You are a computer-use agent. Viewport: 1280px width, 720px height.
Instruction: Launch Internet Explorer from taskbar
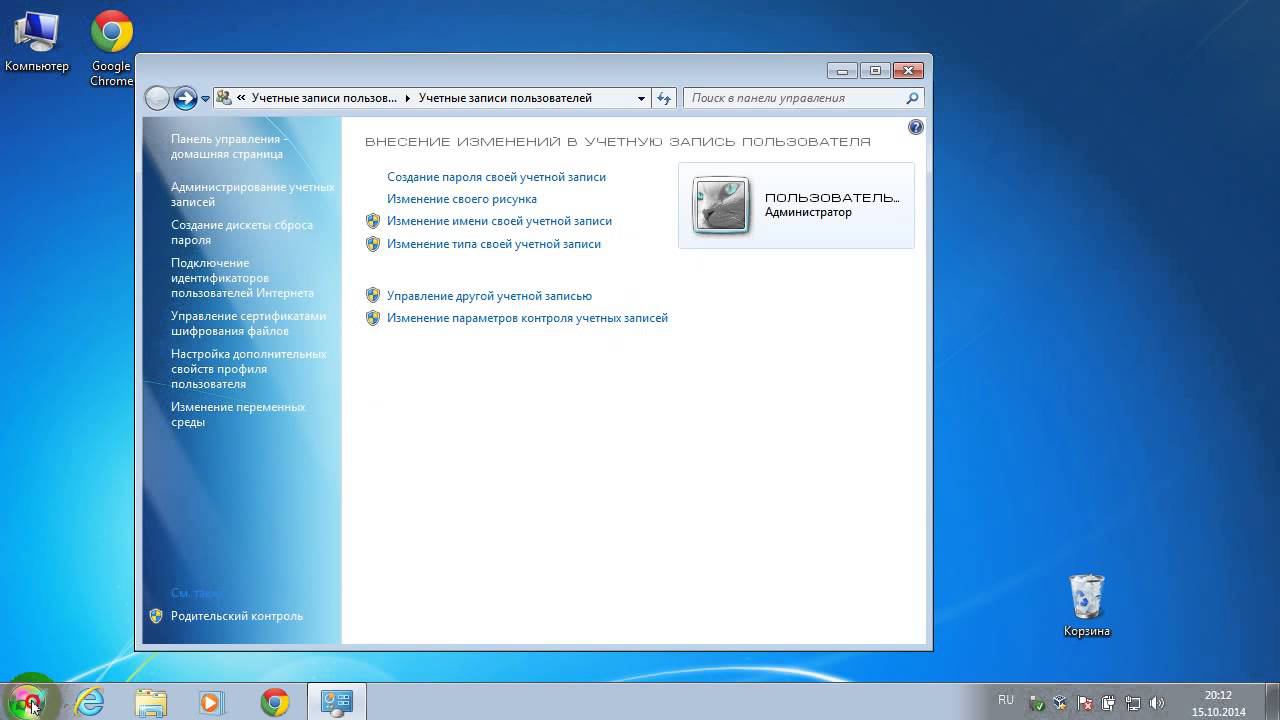pyautogui.click(x=90, y=702)
